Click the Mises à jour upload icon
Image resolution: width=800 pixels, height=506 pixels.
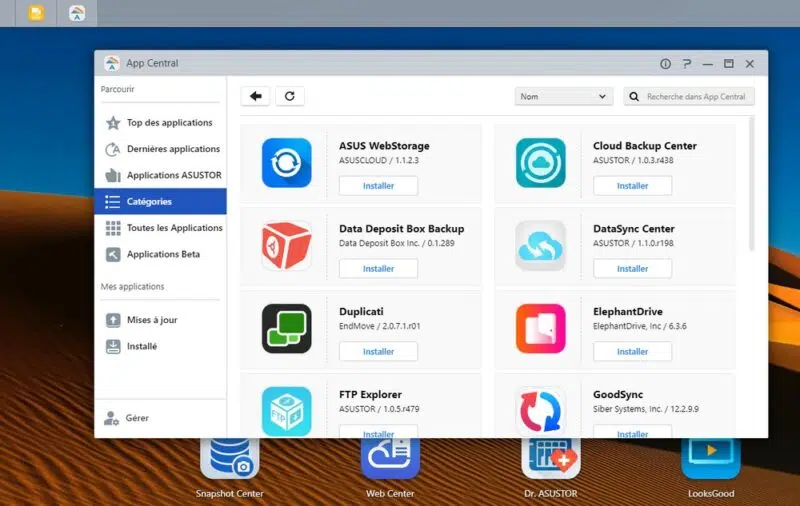click(x=113, y=320)
